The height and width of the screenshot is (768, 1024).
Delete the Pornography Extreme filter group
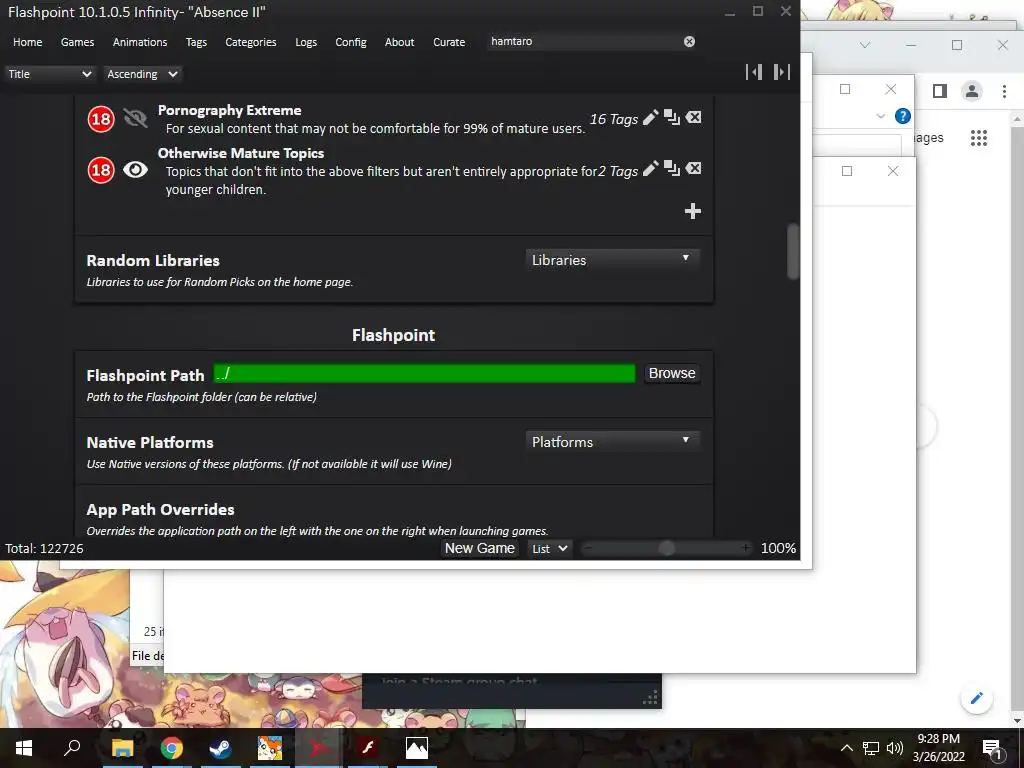pyautogui.click(x=694, y=118)
